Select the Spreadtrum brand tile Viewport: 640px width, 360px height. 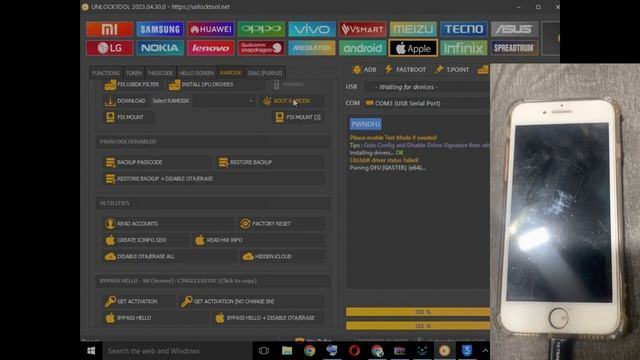click(514, 48)
